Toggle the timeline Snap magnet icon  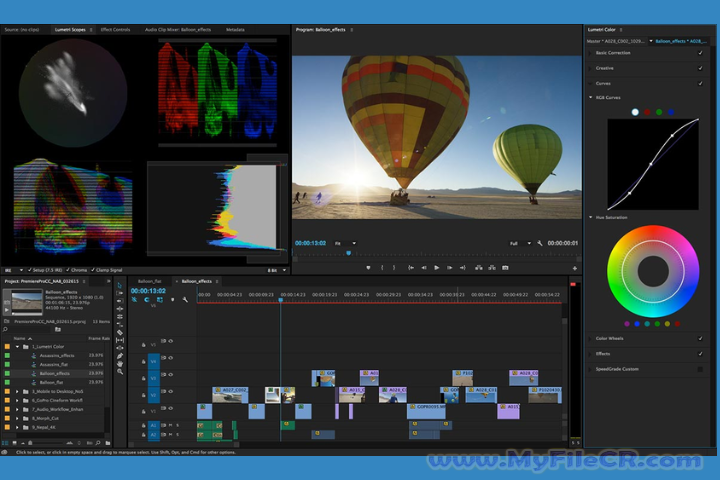pos(146,299)
